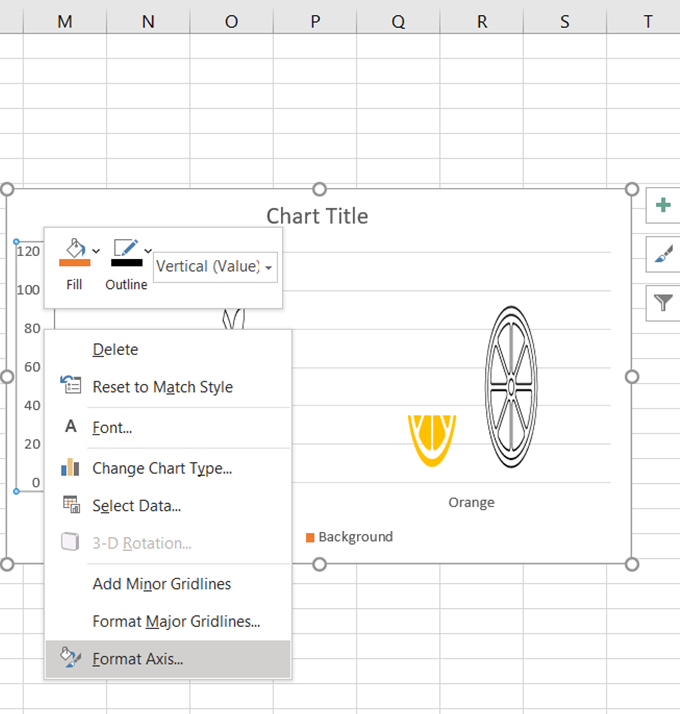Select column M header
680x714 pixels.
tap(65, 21)
